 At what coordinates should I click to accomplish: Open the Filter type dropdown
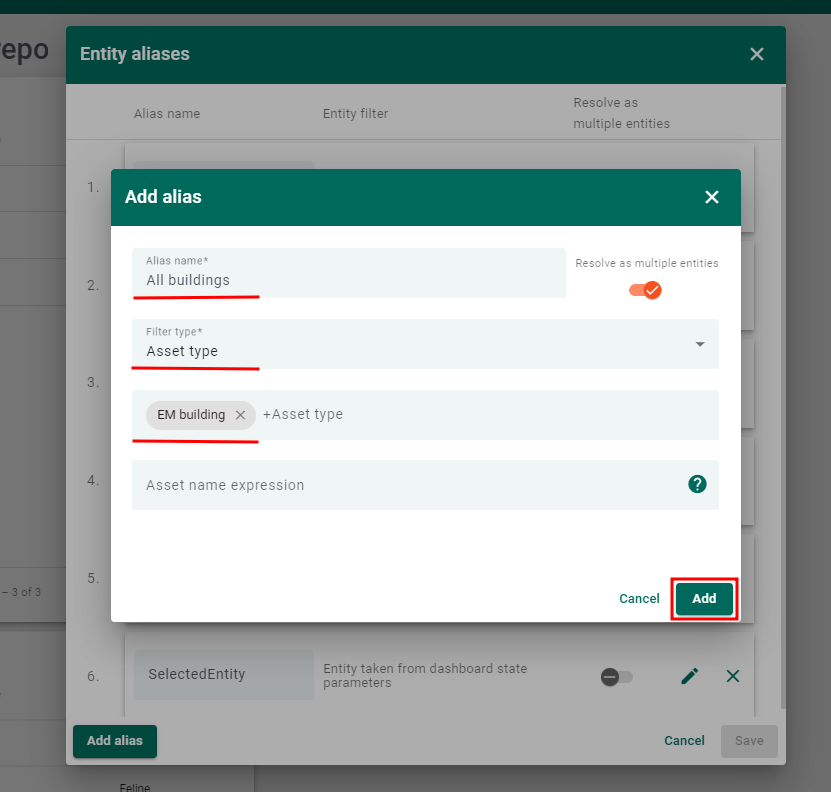tap(702, 343)
